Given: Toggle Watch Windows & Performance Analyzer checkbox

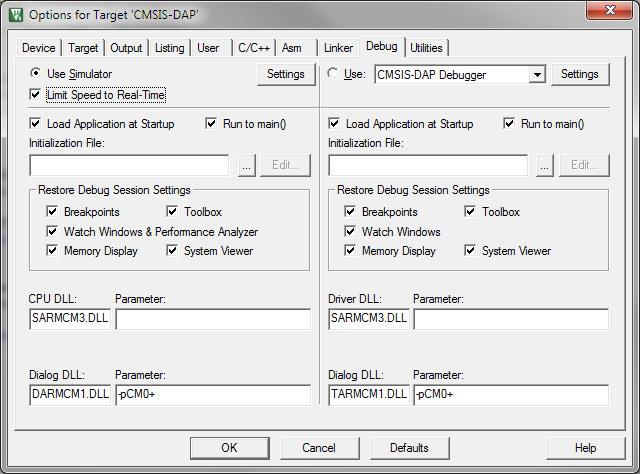Looking at the screenshot, I should [x=52, y=231].
